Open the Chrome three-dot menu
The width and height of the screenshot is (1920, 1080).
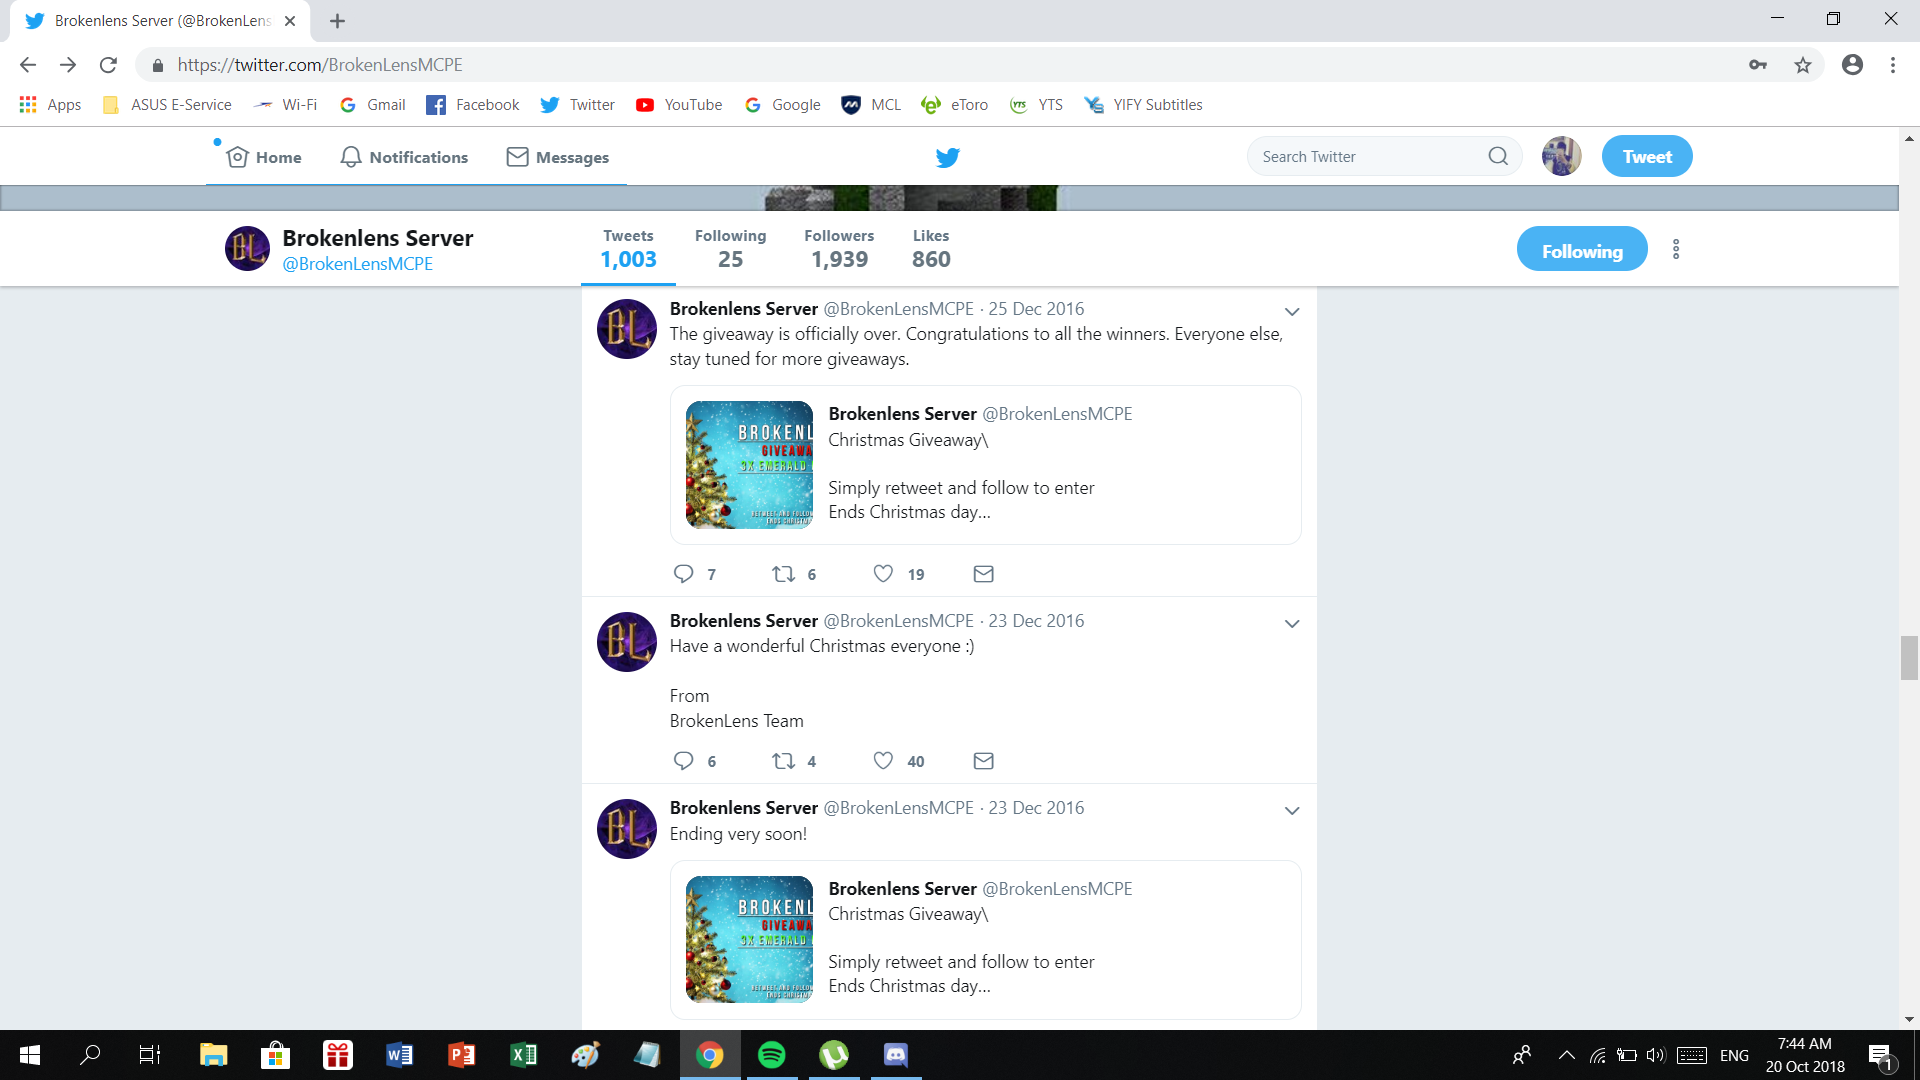coord(1892,65)
